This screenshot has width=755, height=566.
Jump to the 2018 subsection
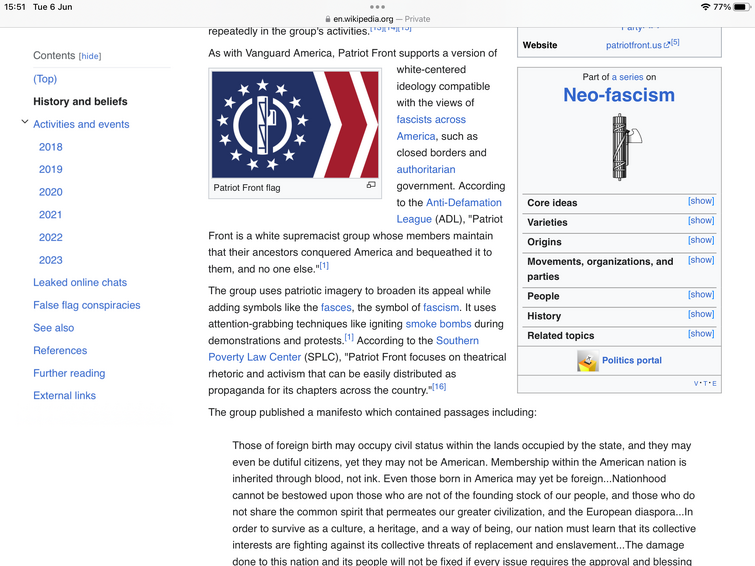pyautogui.click(x=51, y=147)
